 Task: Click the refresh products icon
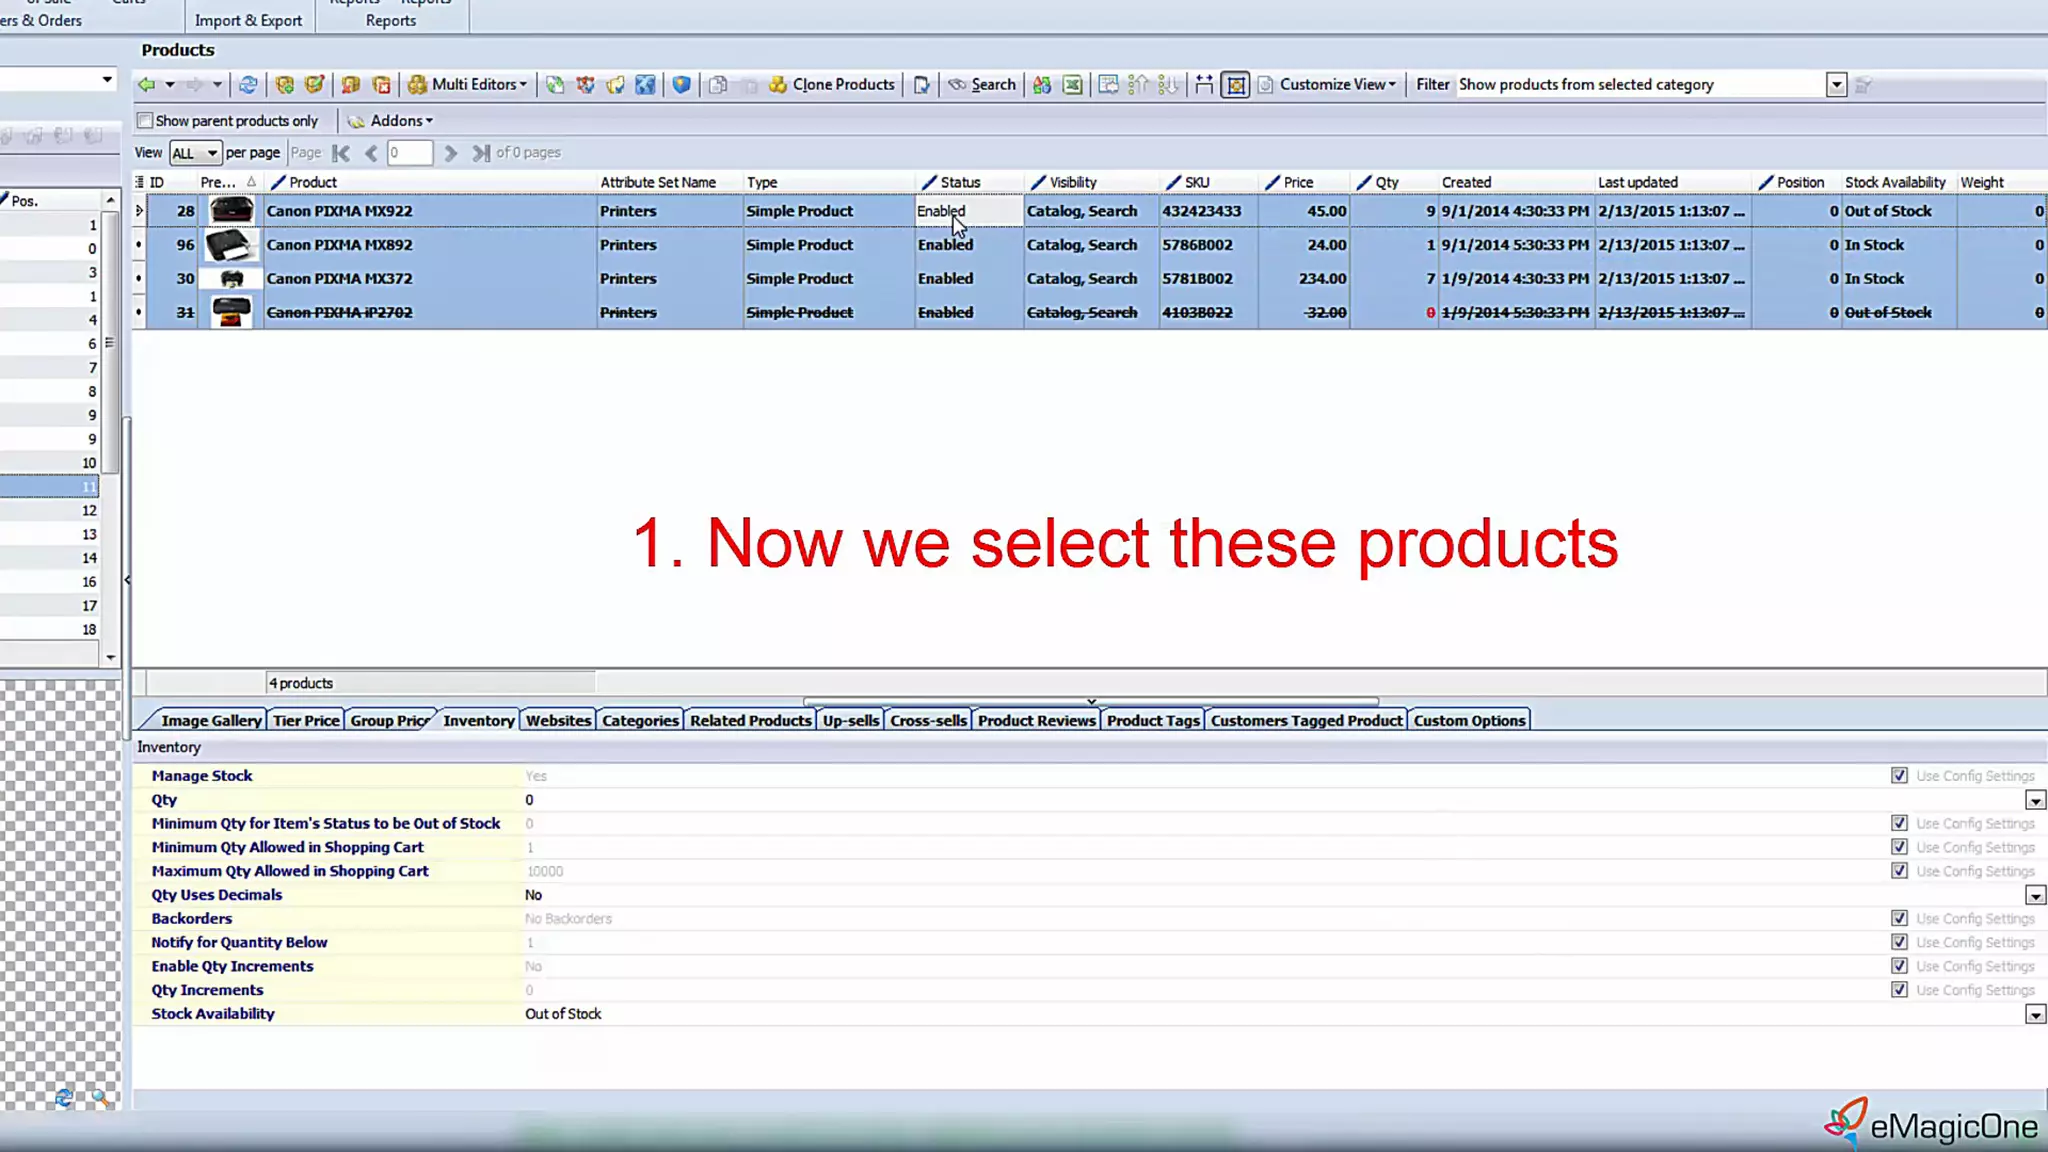(x=248, y=85)
